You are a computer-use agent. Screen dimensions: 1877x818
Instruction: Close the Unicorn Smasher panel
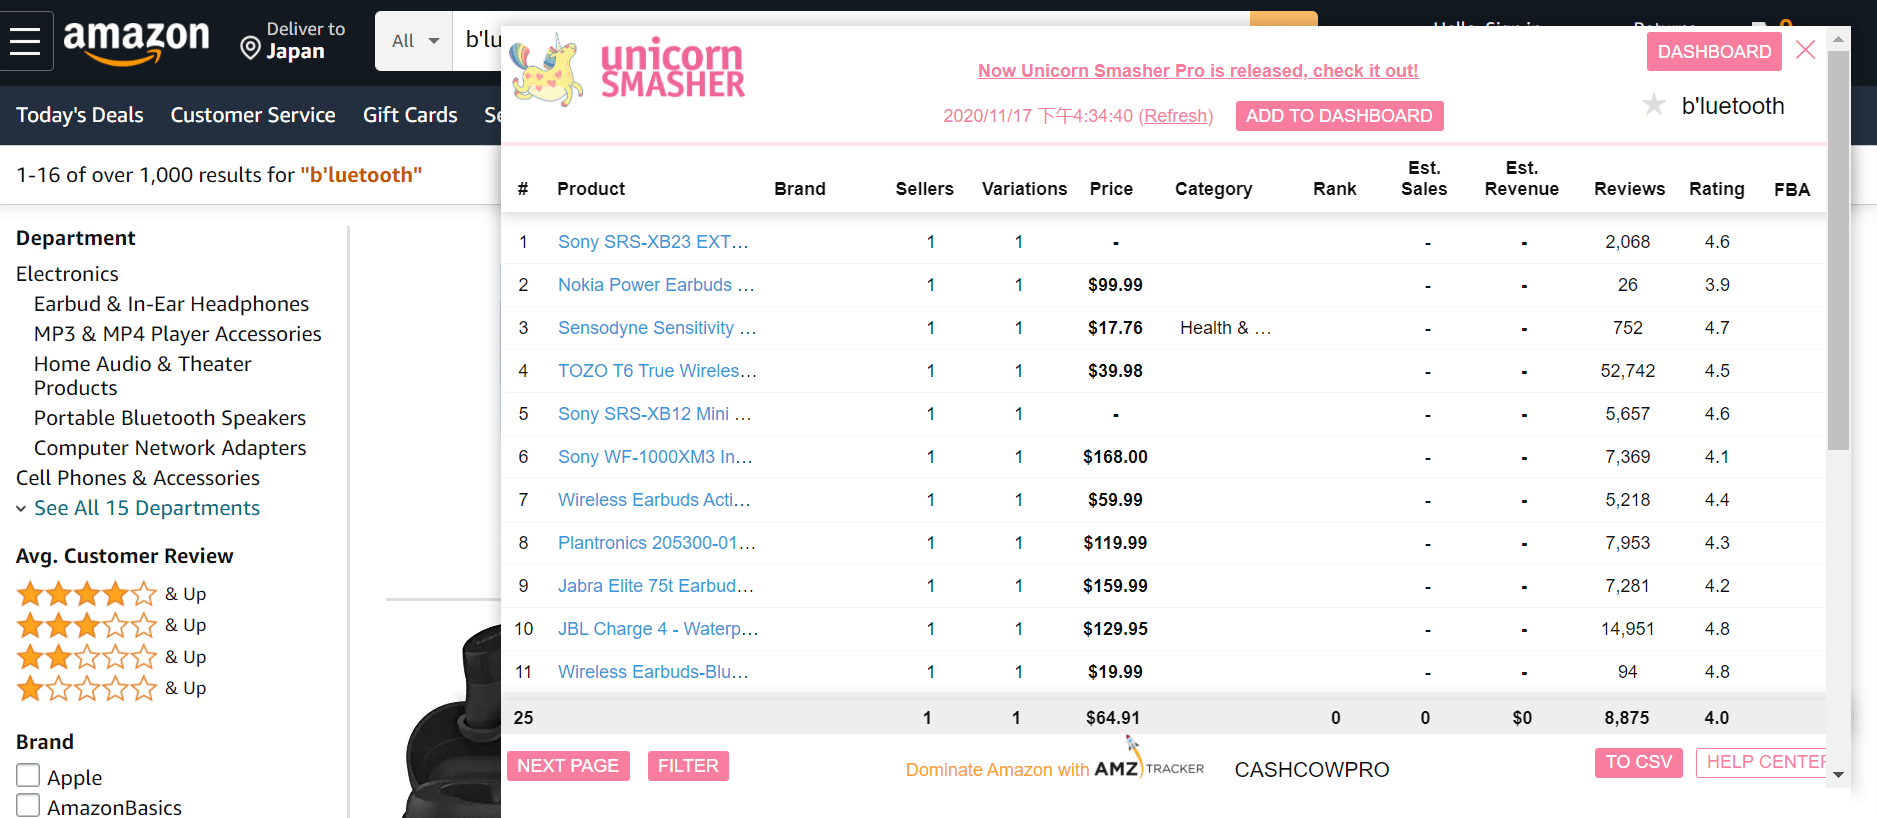pos(1805,50)
